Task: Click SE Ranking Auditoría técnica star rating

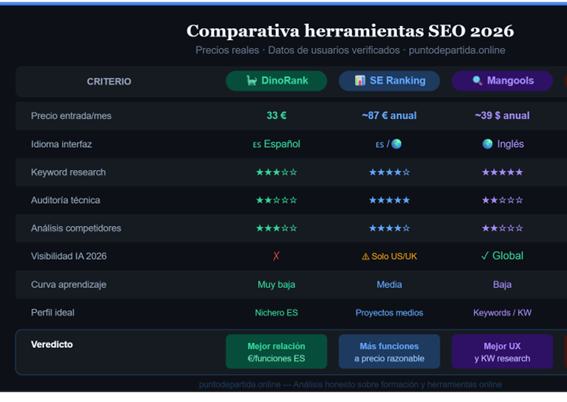Action: coord(389,200)
